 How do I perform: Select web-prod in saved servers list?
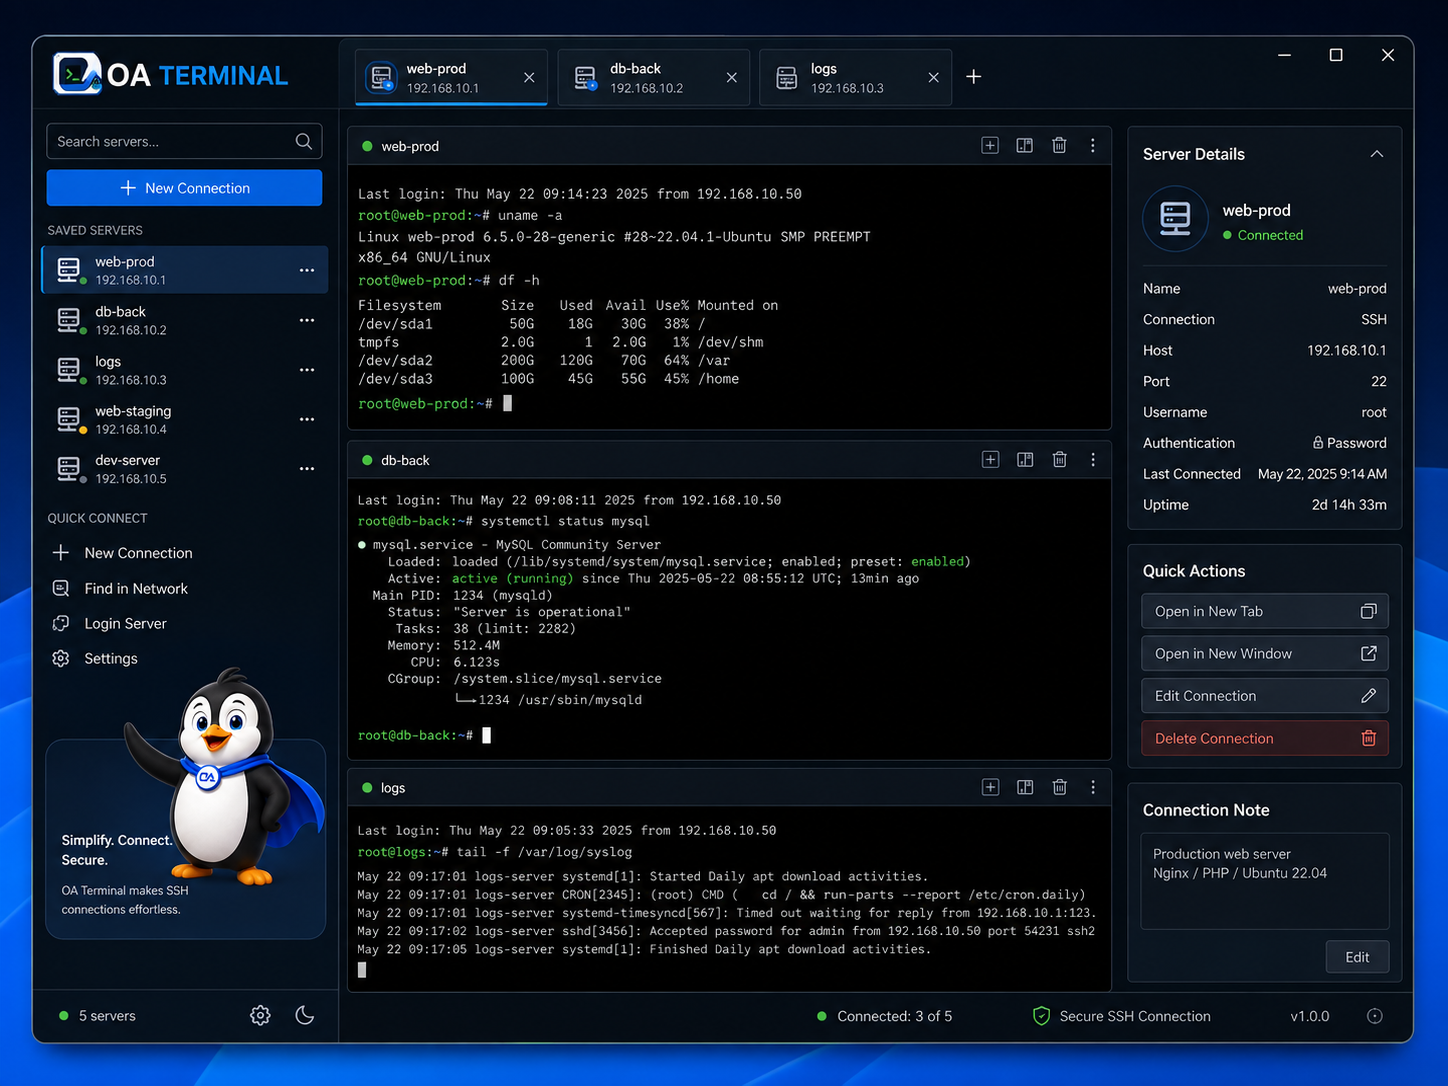[185, 270]
